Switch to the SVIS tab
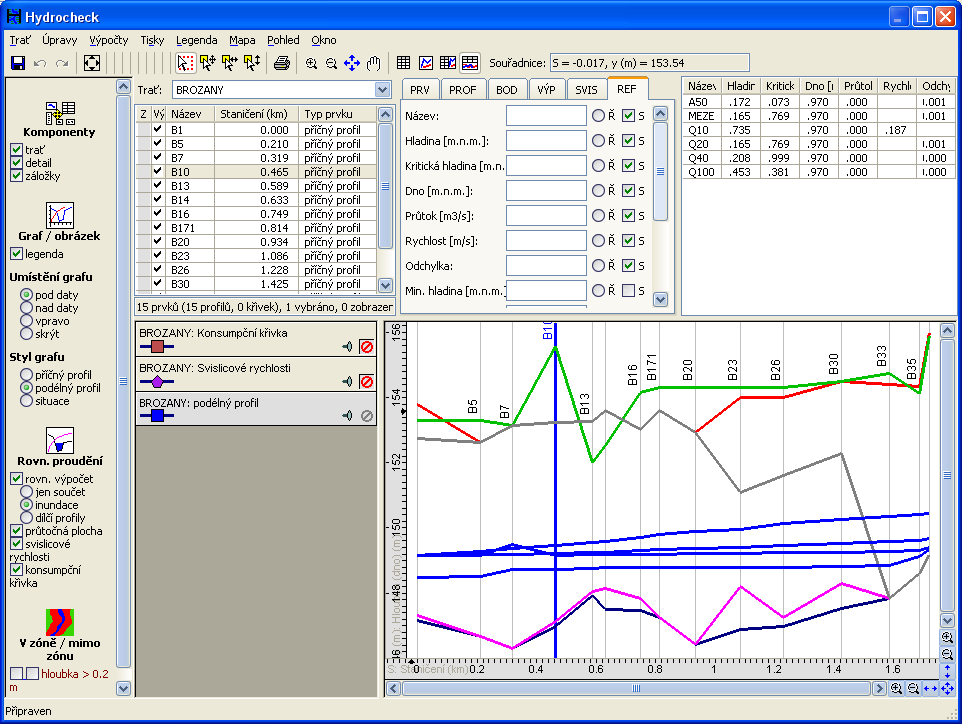Image resolution: width=962 pixels, height=724 pixels. click(585, 89)
